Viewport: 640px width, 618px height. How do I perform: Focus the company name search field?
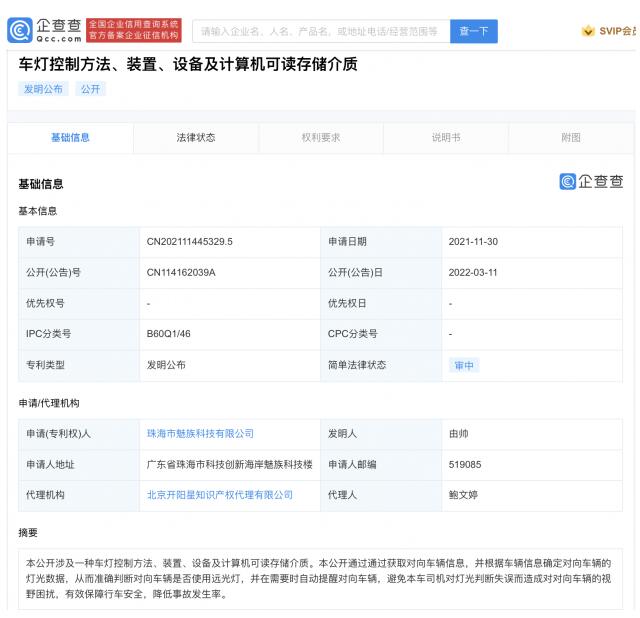[x=321, y=31]
